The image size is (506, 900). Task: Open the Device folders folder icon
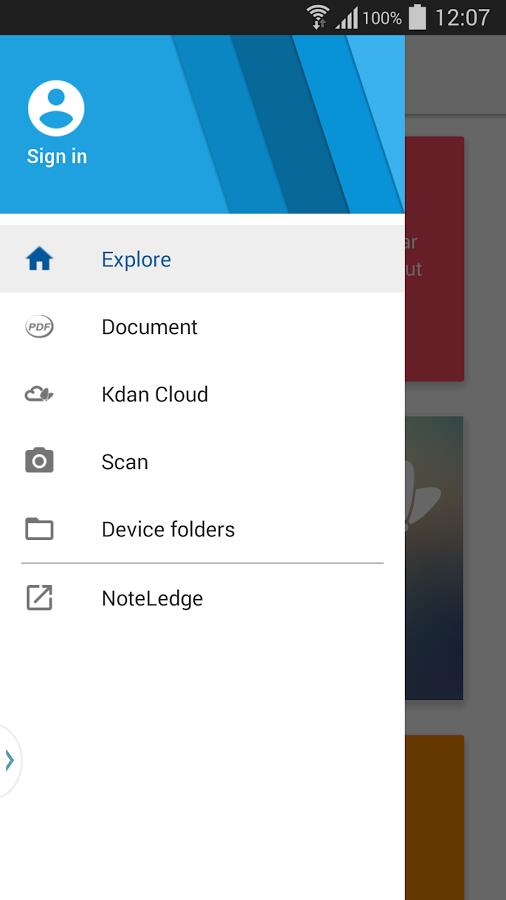click(x=40, y=529)
